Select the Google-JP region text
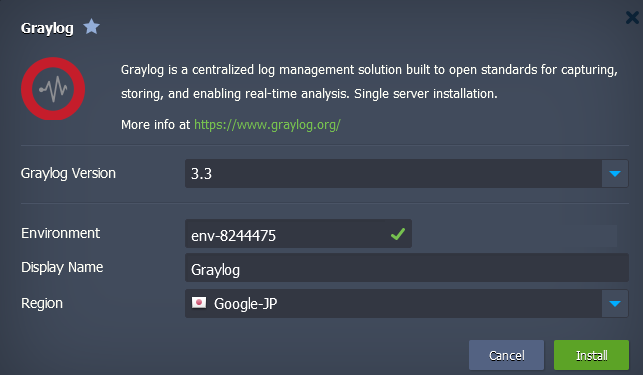 point(245,304)
